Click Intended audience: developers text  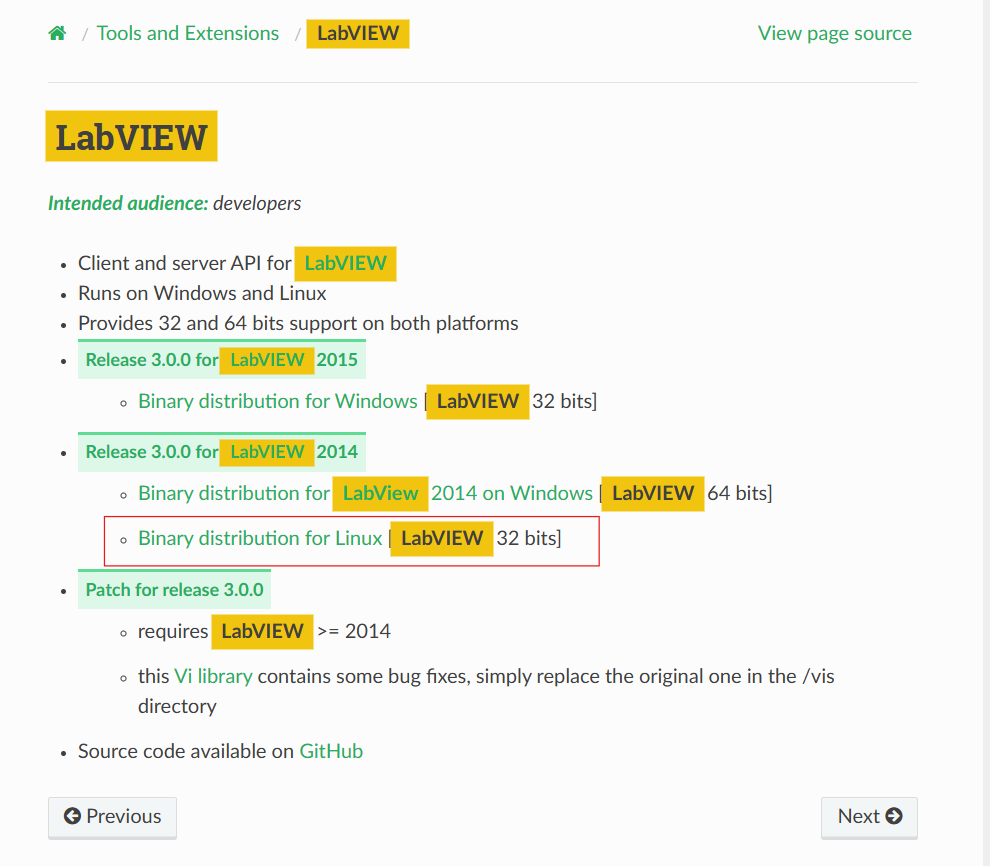point(174,203)
